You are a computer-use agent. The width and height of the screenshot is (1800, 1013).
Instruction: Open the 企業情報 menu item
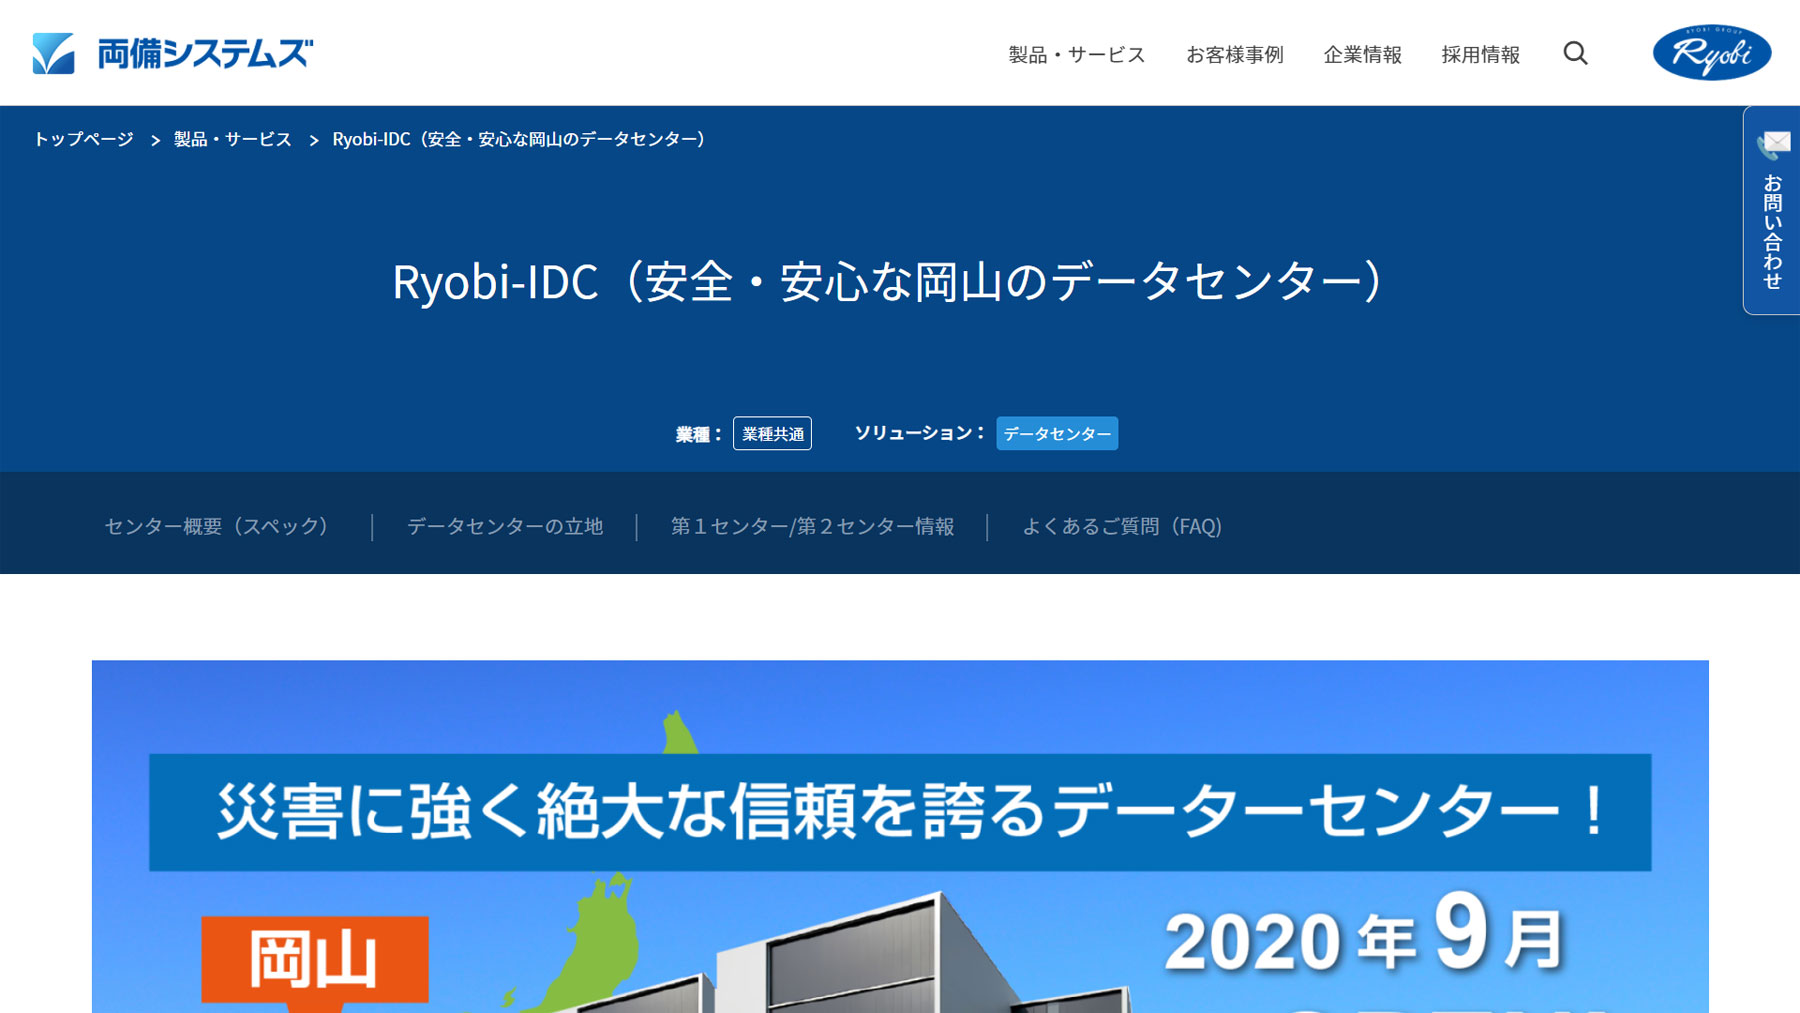point(1362,55)
